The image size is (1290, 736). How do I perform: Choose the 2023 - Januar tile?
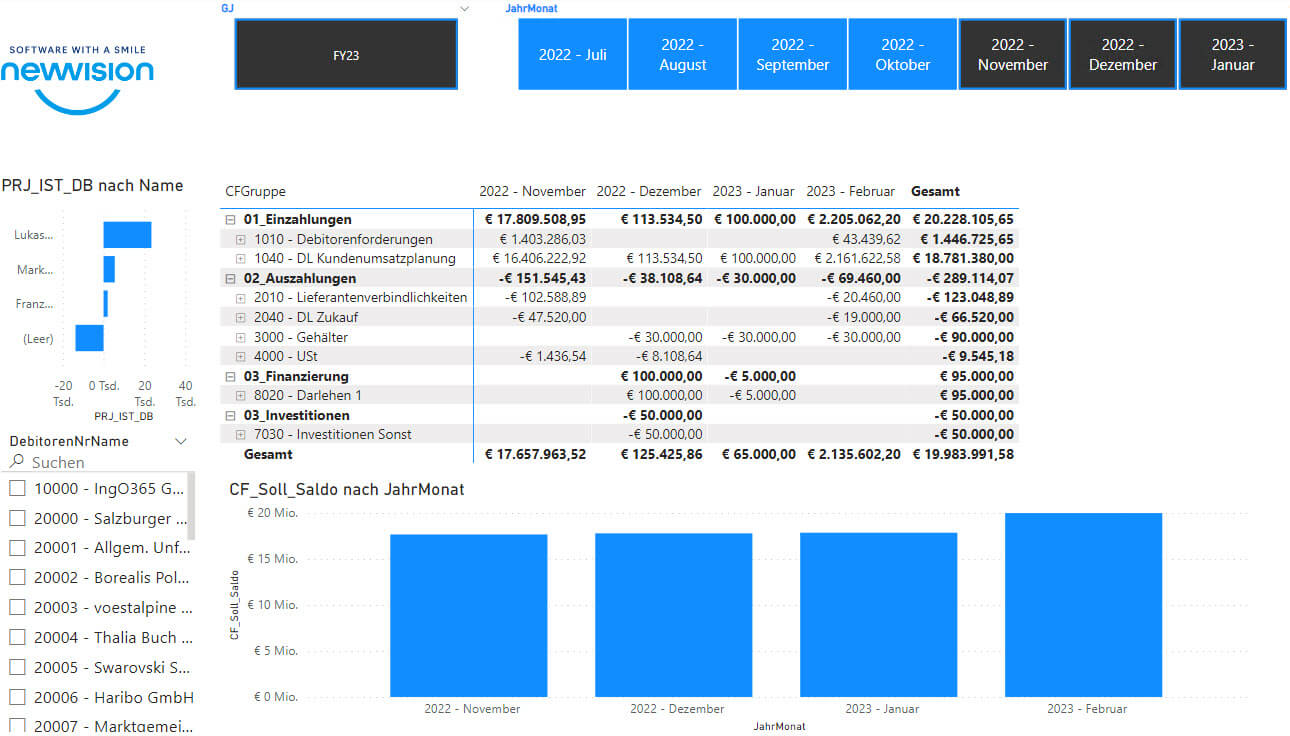point(1232,55)
